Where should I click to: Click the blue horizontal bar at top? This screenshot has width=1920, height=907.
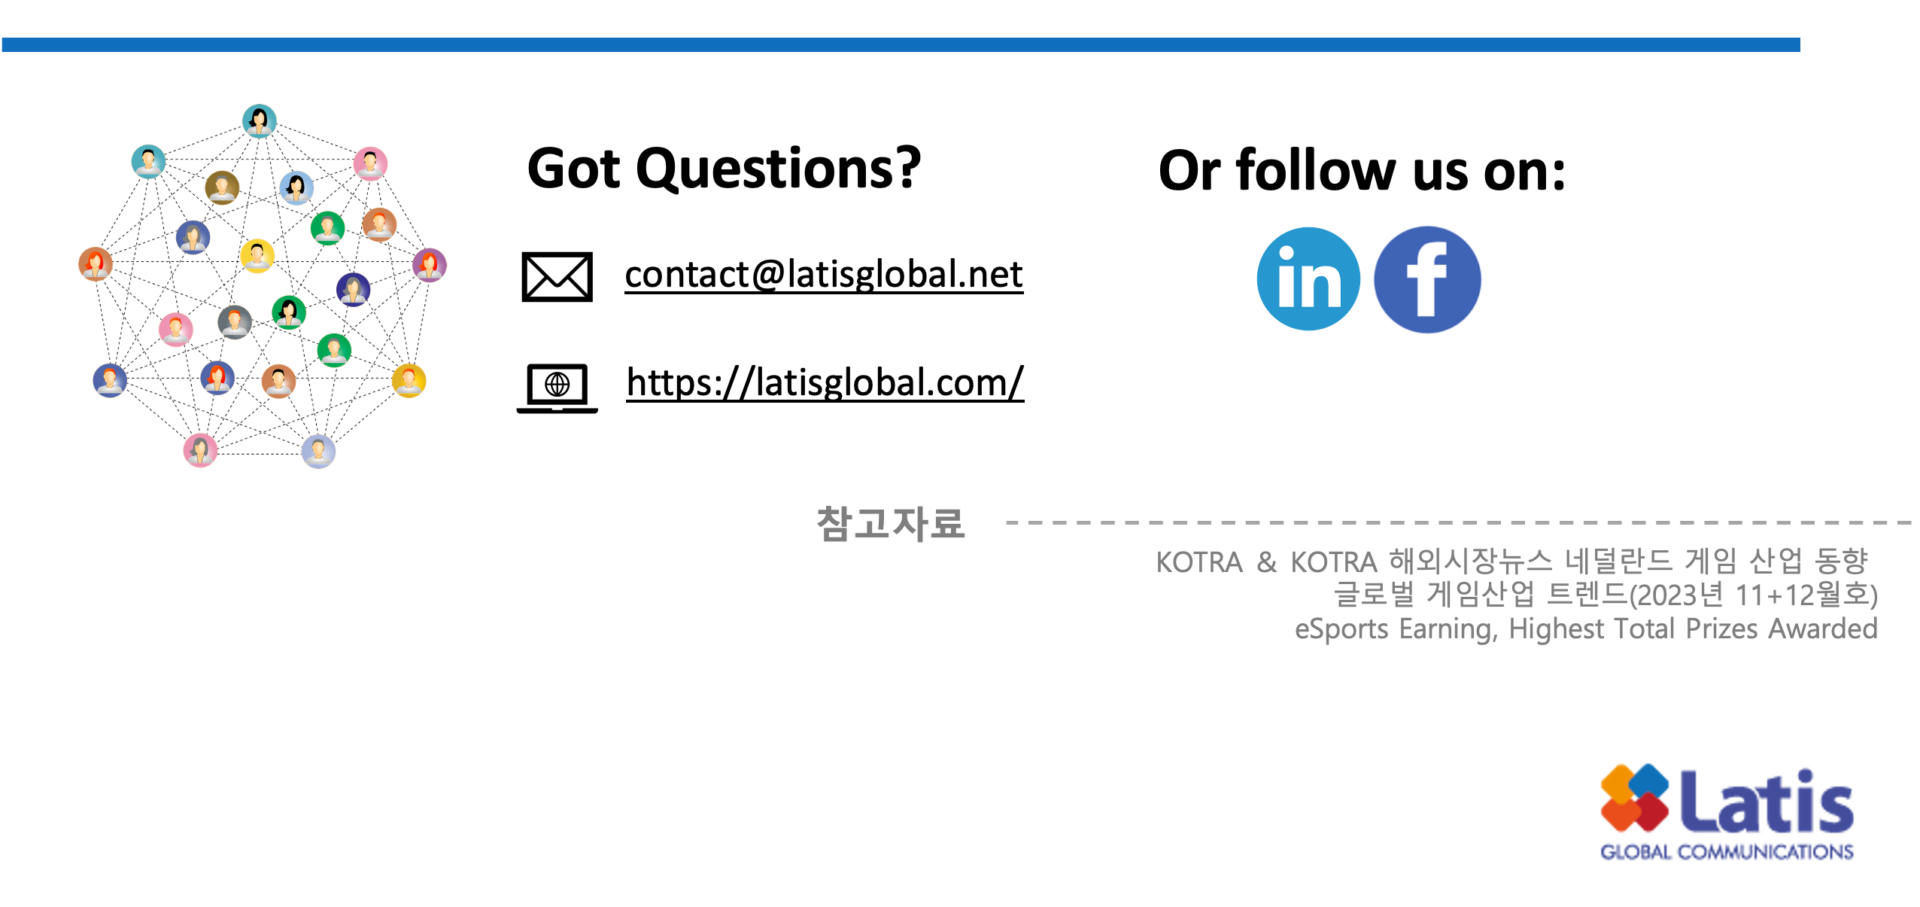(900, 45)
